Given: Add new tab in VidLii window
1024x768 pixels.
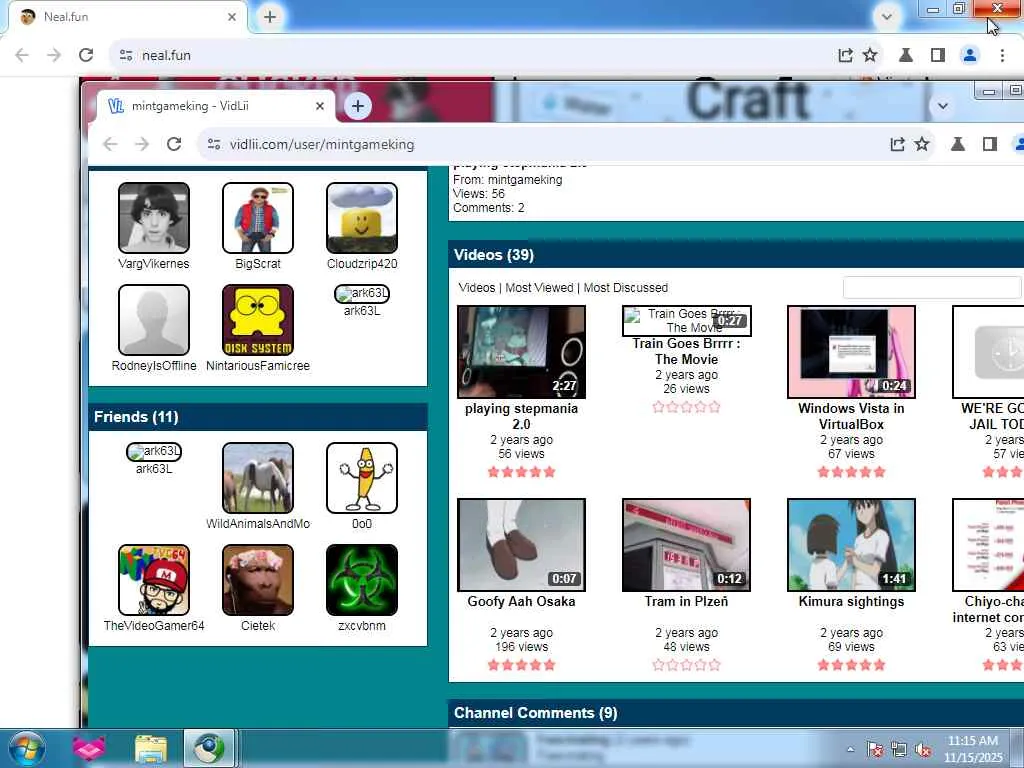Looking at the screenshot, I should (358, 106).
